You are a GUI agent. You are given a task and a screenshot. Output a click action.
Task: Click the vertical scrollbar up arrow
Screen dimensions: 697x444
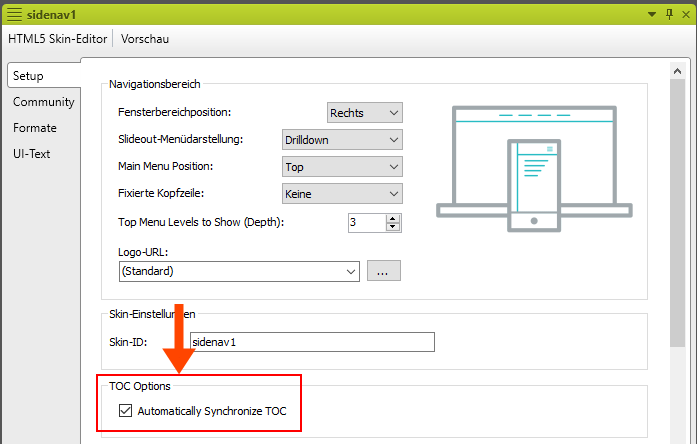677,71
